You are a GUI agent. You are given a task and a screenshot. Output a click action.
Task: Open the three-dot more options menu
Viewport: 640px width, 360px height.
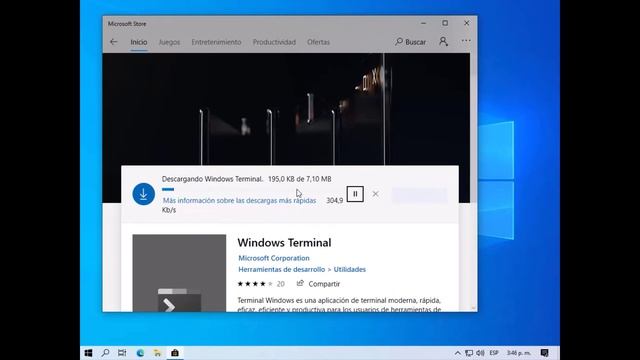(466, 41)
